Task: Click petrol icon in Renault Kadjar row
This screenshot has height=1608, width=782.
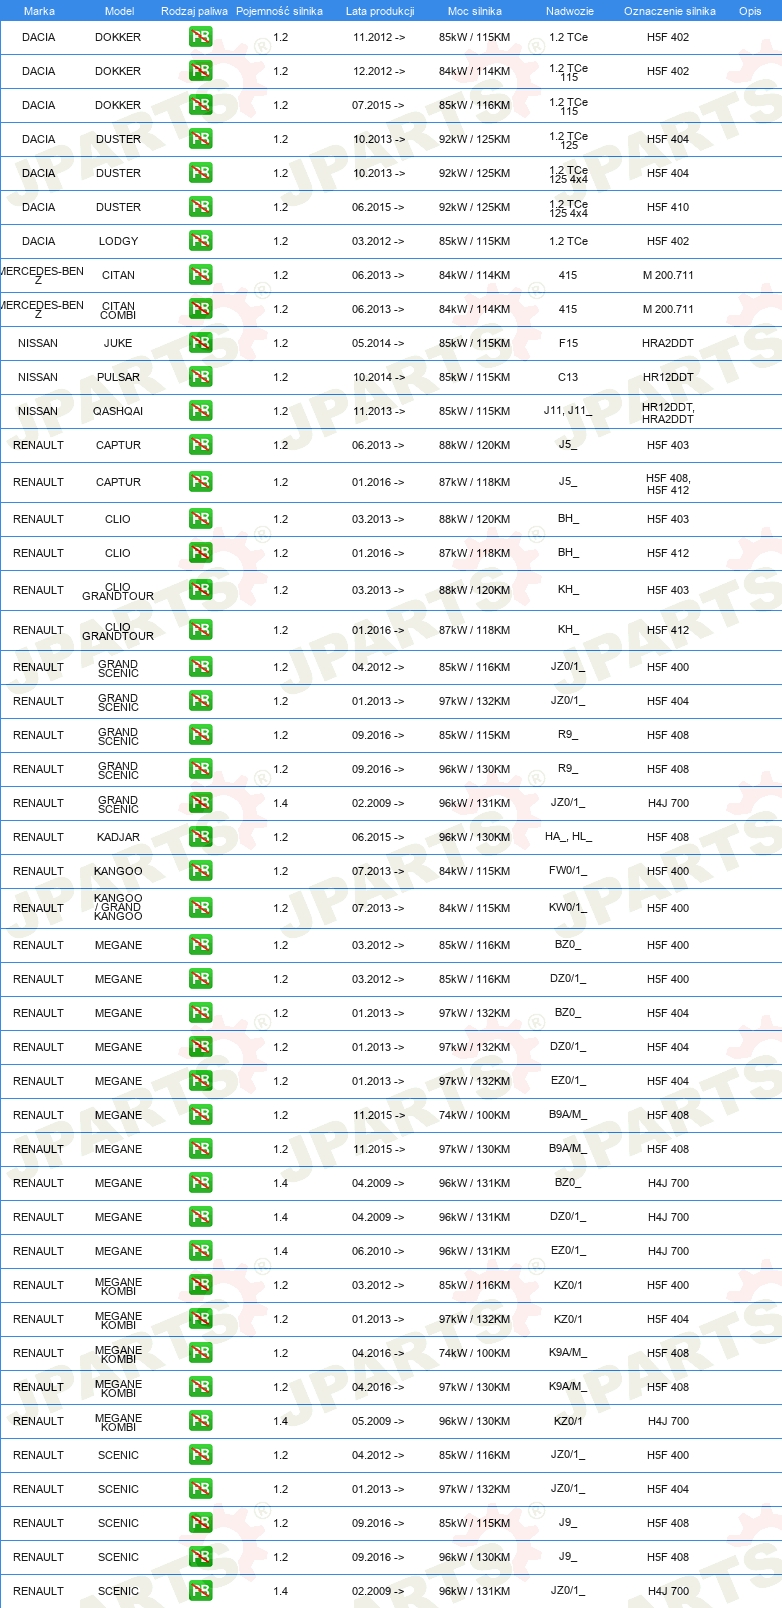Action: coord(200,838)
